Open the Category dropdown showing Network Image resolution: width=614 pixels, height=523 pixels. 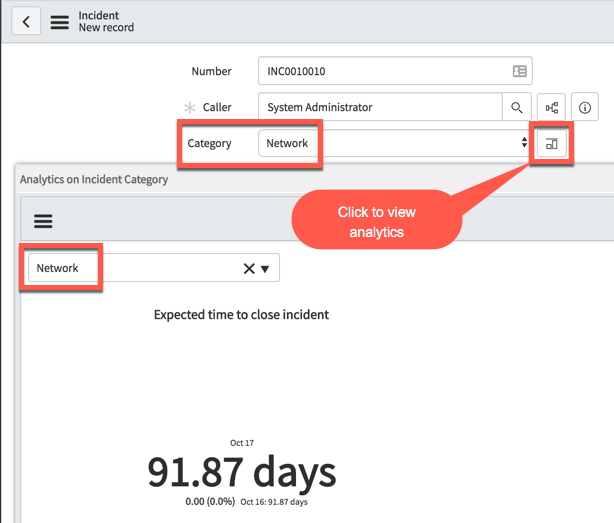[393, 143]
